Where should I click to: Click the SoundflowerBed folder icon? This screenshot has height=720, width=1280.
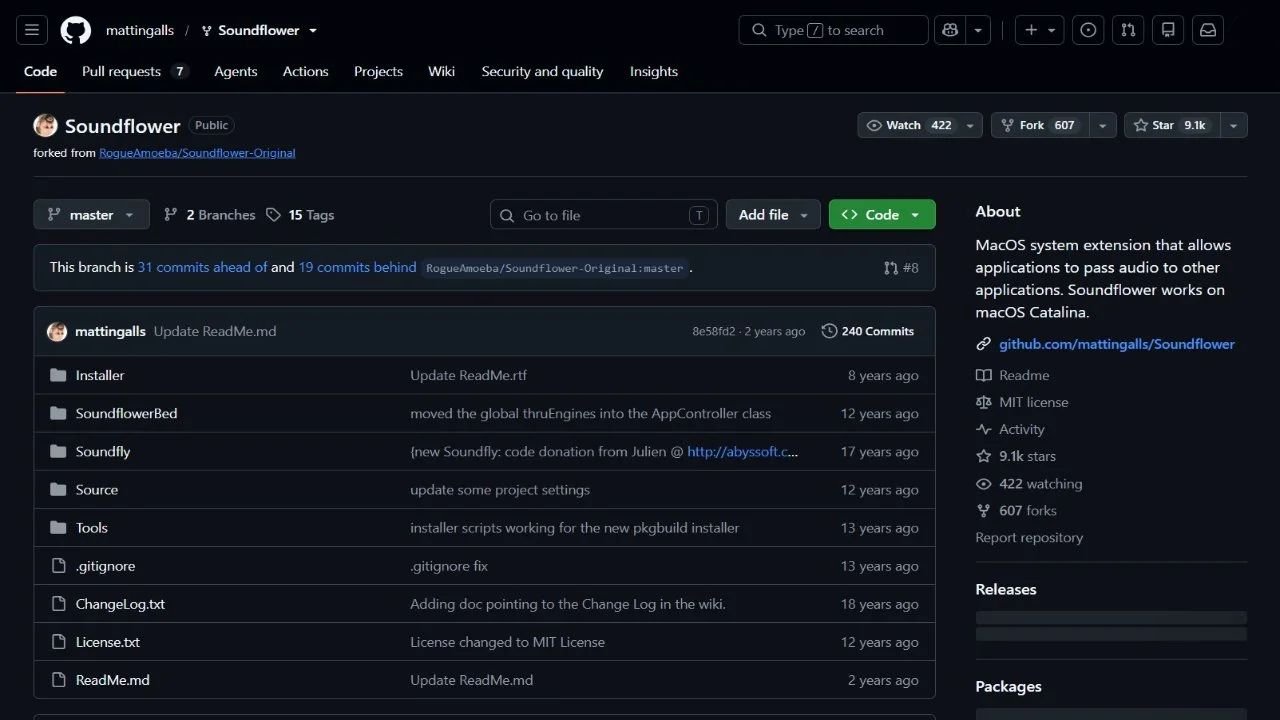[58, 413]
